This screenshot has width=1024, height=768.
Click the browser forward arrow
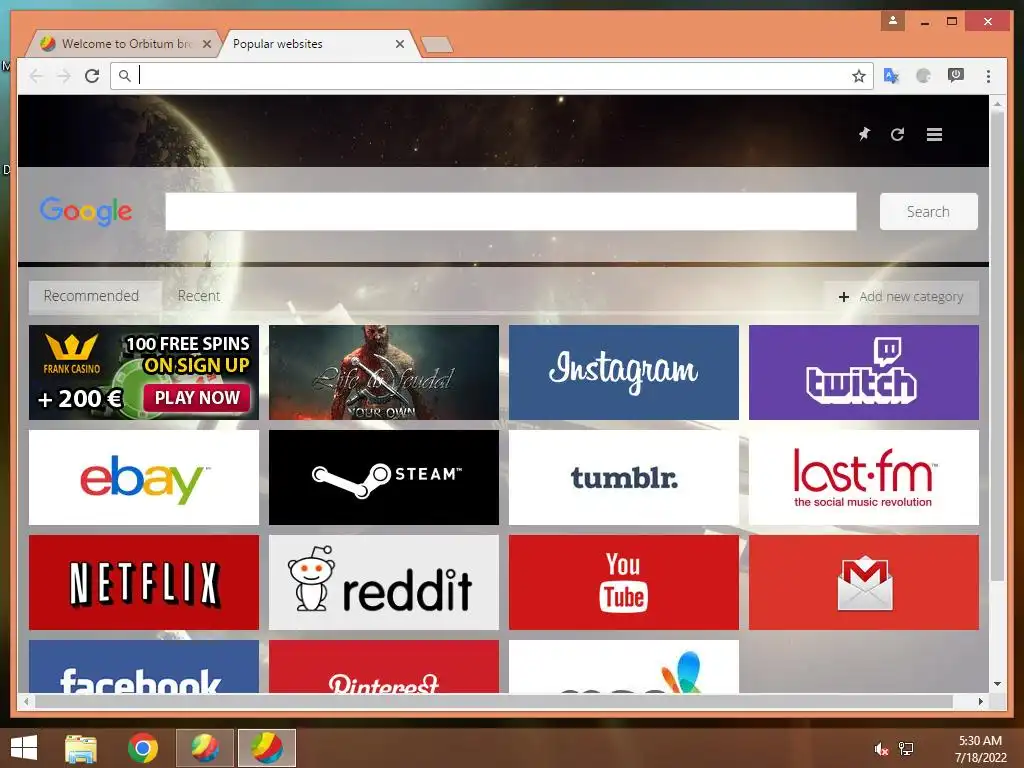64,76
